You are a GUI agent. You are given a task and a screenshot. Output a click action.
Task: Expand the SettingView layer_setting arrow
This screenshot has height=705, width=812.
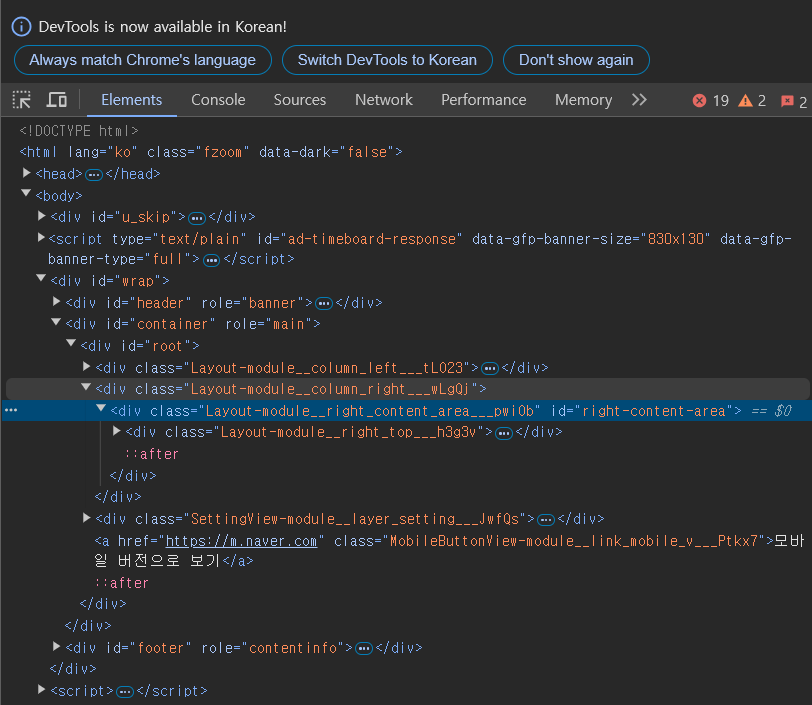click(86, 517)
